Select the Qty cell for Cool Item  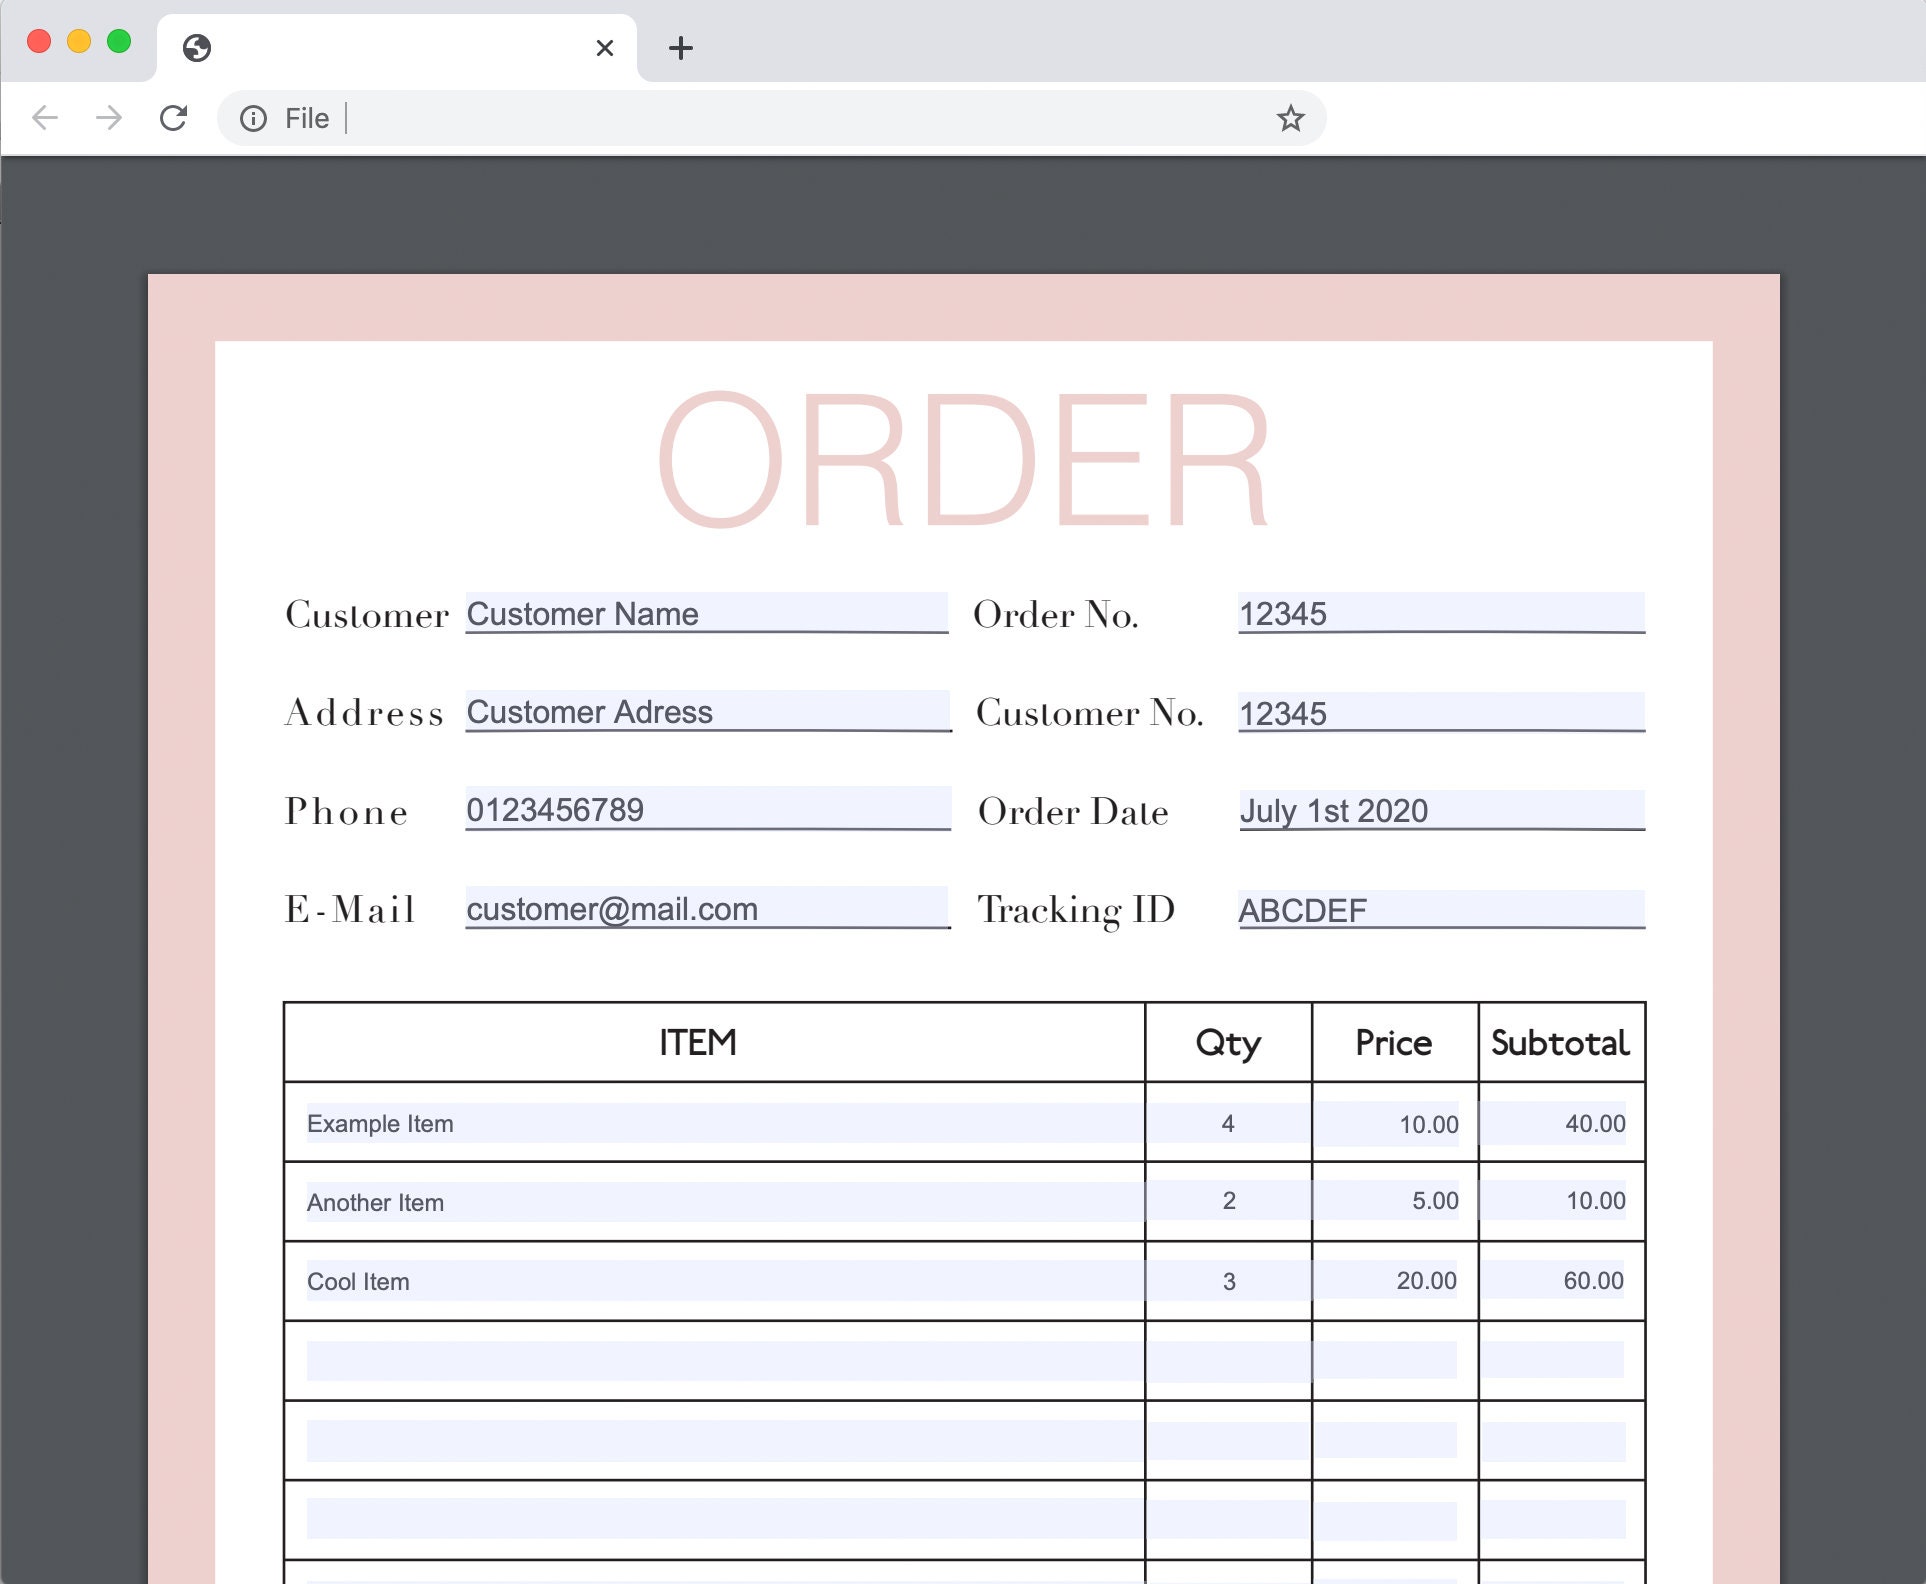click(x=1228, y=1281)
